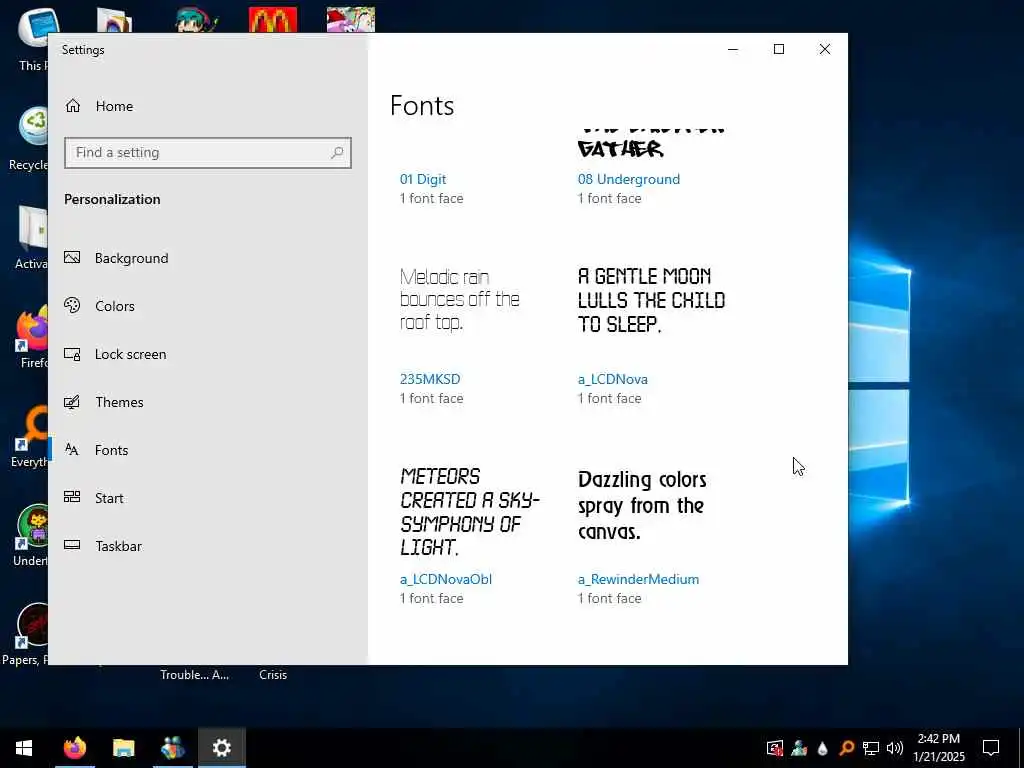Open the Action Center notifications icon

tap(991, 748)
